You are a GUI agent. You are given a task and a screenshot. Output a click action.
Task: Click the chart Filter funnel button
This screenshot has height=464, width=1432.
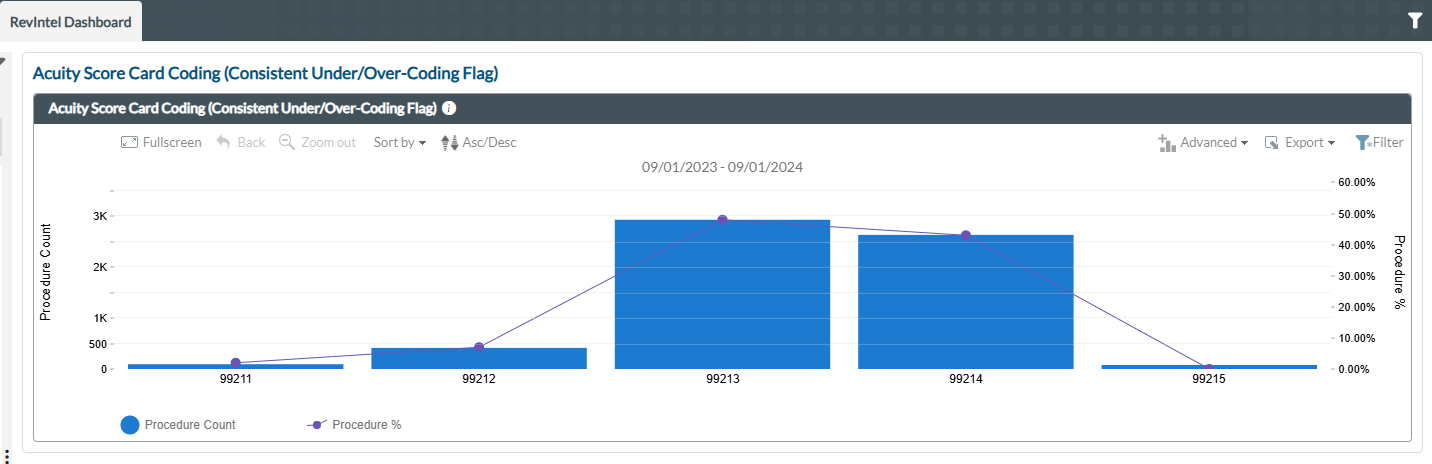tap(1379, 143)
